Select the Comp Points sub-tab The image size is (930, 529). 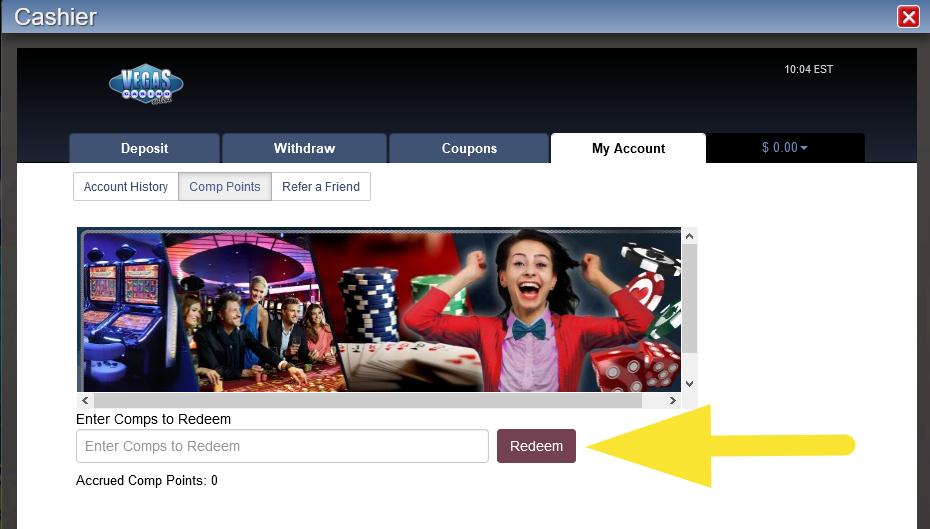(x=225, y=187)
